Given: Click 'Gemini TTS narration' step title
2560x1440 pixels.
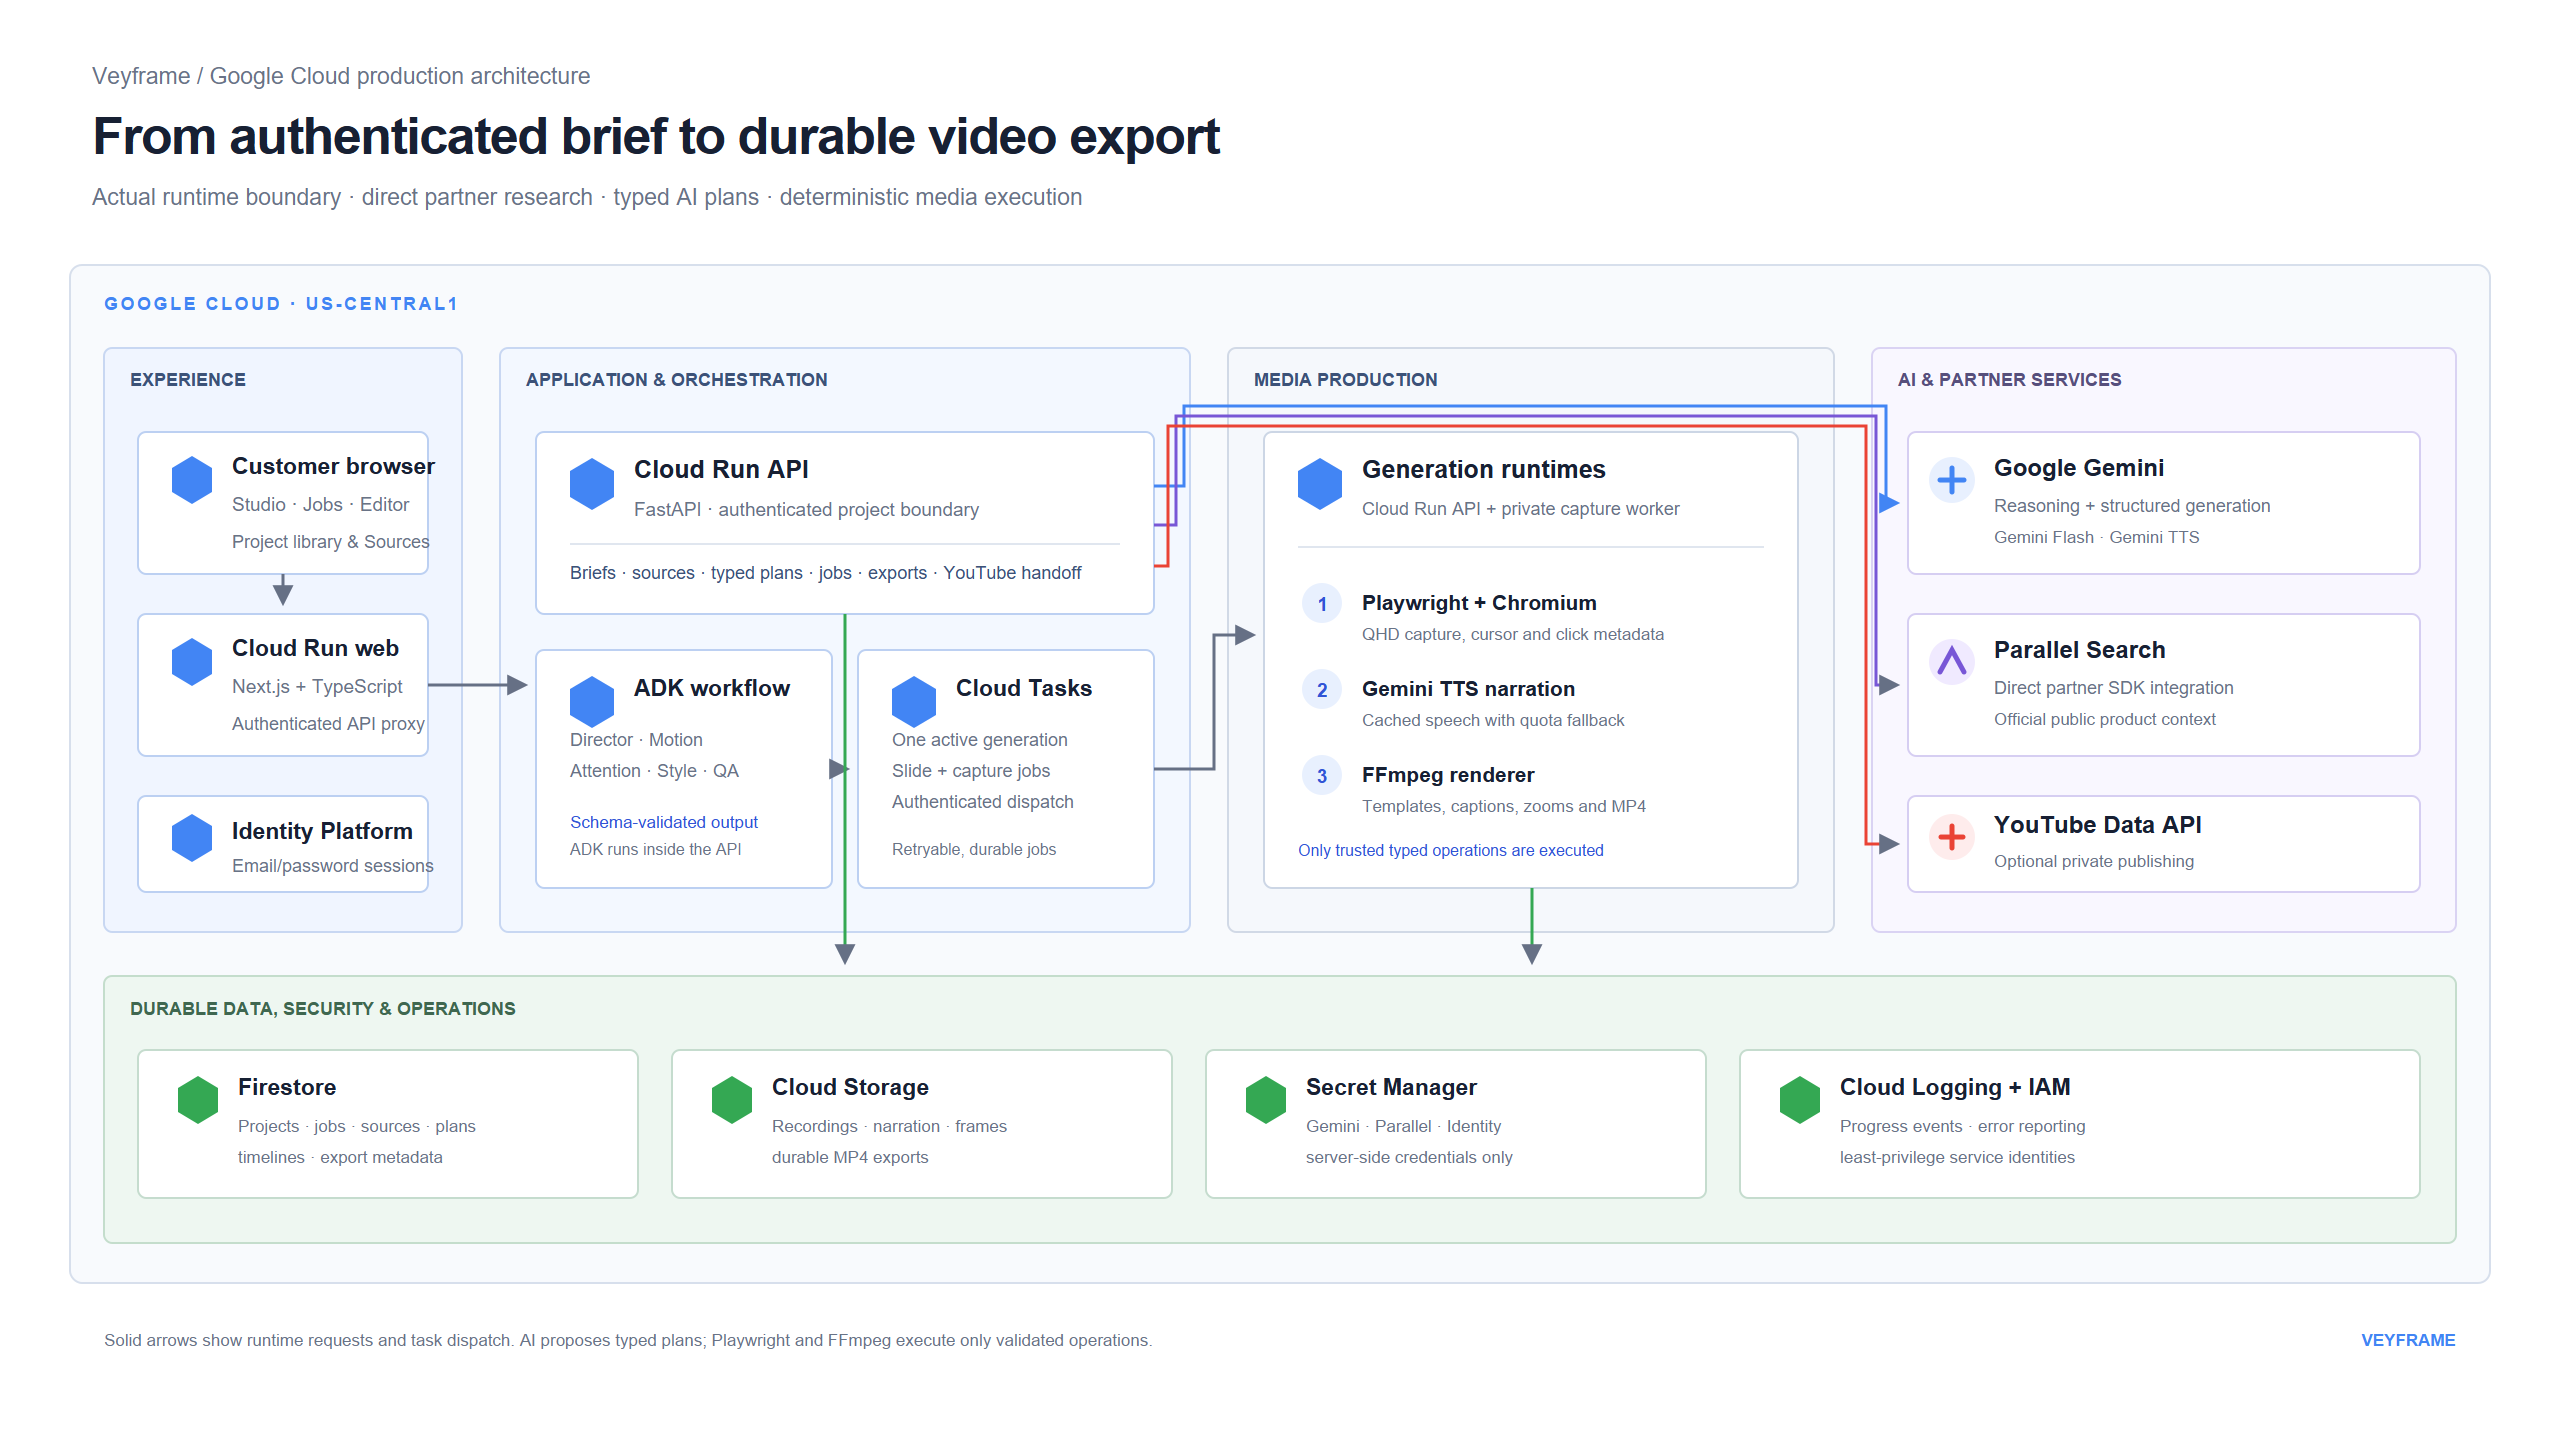Looking at the screenshot, I should (x=1468, y=689).
